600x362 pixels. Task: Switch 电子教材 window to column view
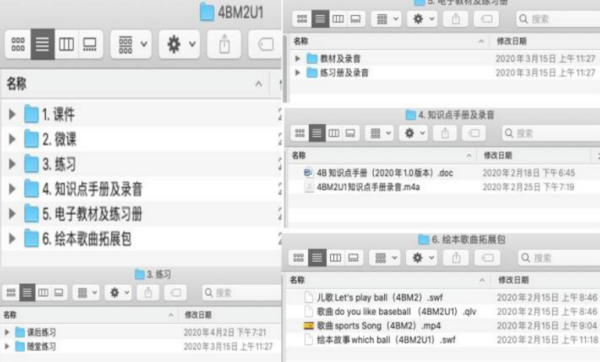(338, 19)
